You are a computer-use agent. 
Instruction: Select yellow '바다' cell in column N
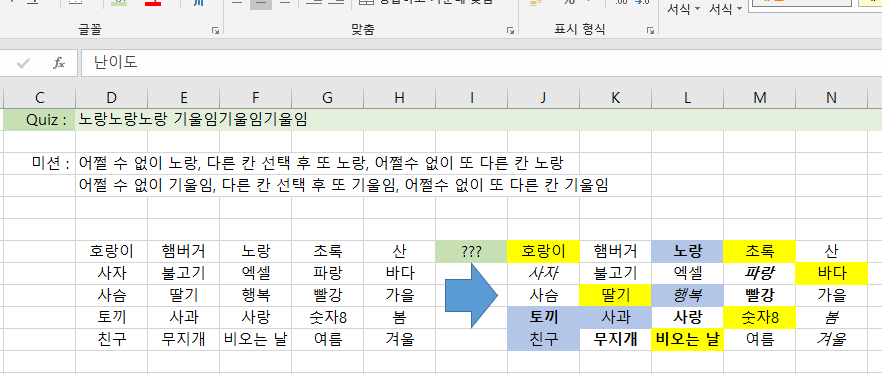click(831, 273)
